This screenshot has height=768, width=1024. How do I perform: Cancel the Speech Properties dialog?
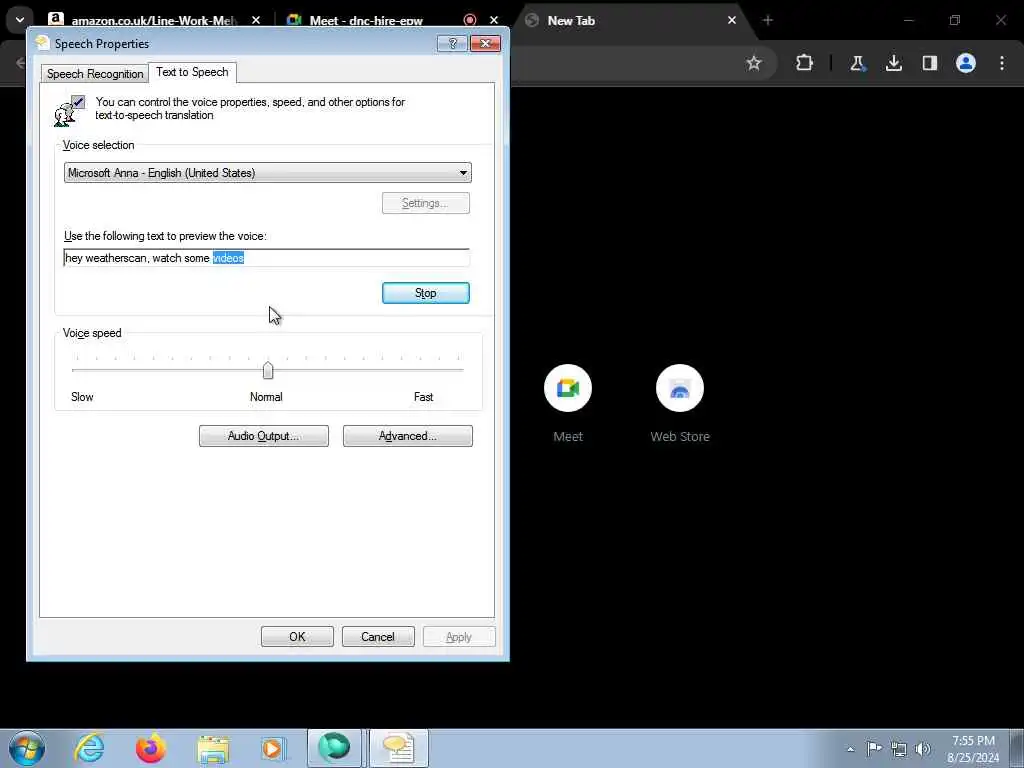coord(378,637)
